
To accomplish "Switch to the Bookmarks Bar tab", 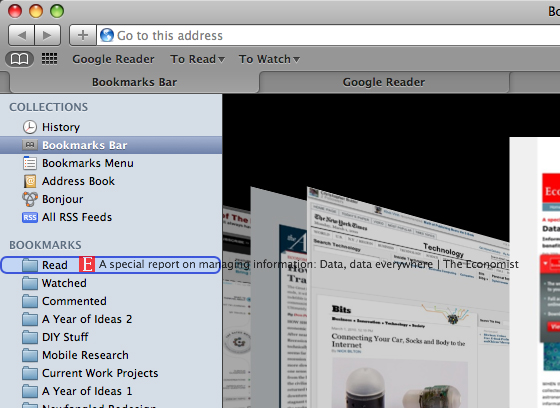I will tap(134, 82).
